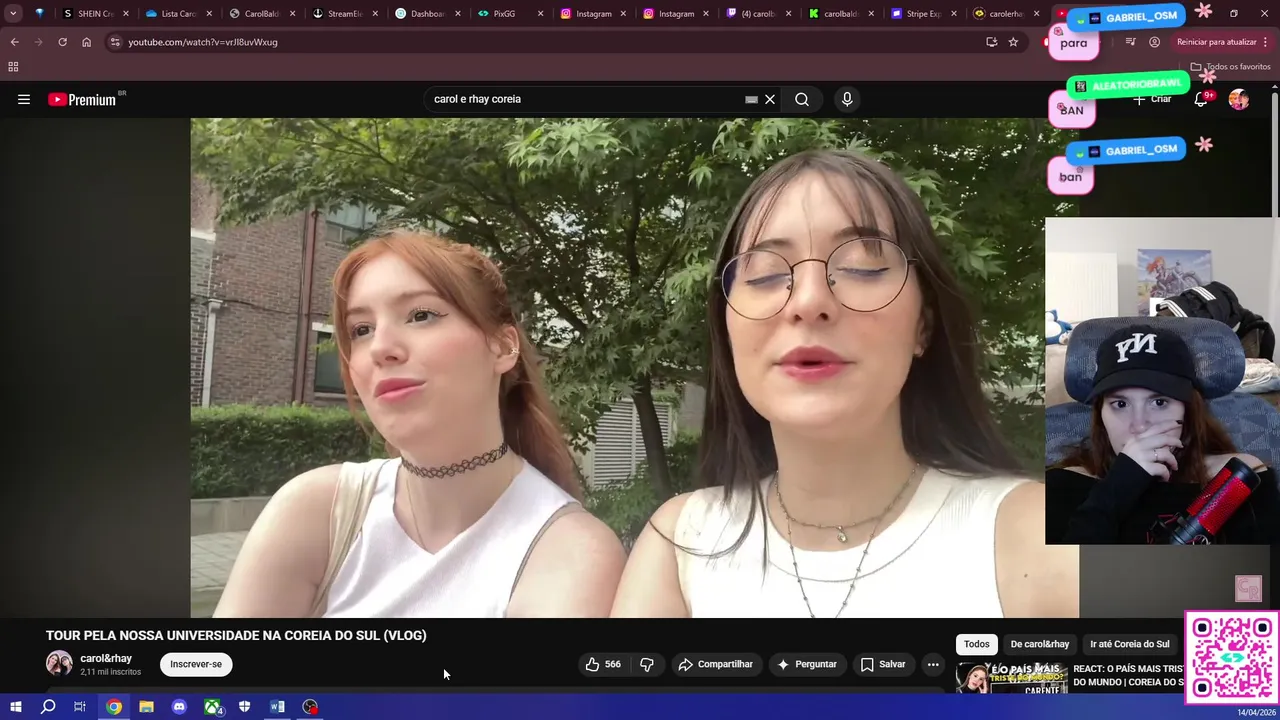Like the video with thumbs up

pyautogui.click(x=603, y=664)
